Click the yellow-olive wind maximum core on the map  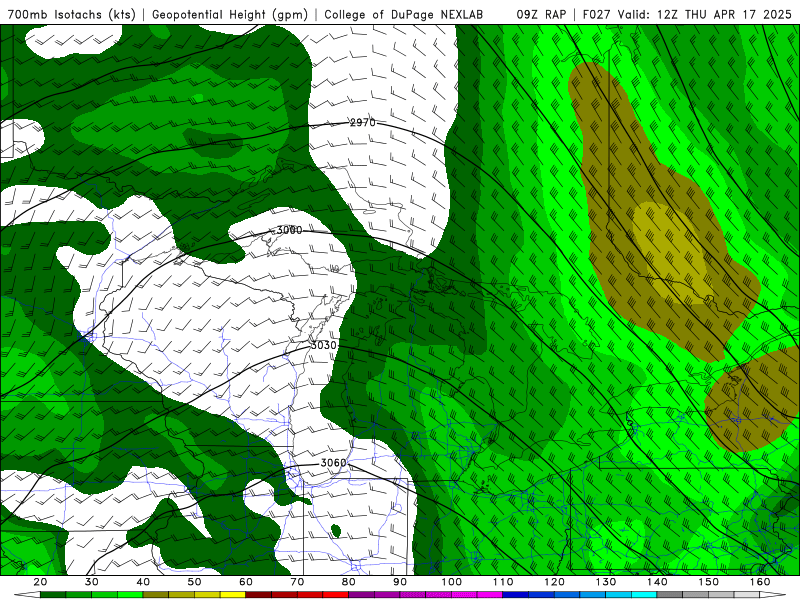tap(671, 253)
